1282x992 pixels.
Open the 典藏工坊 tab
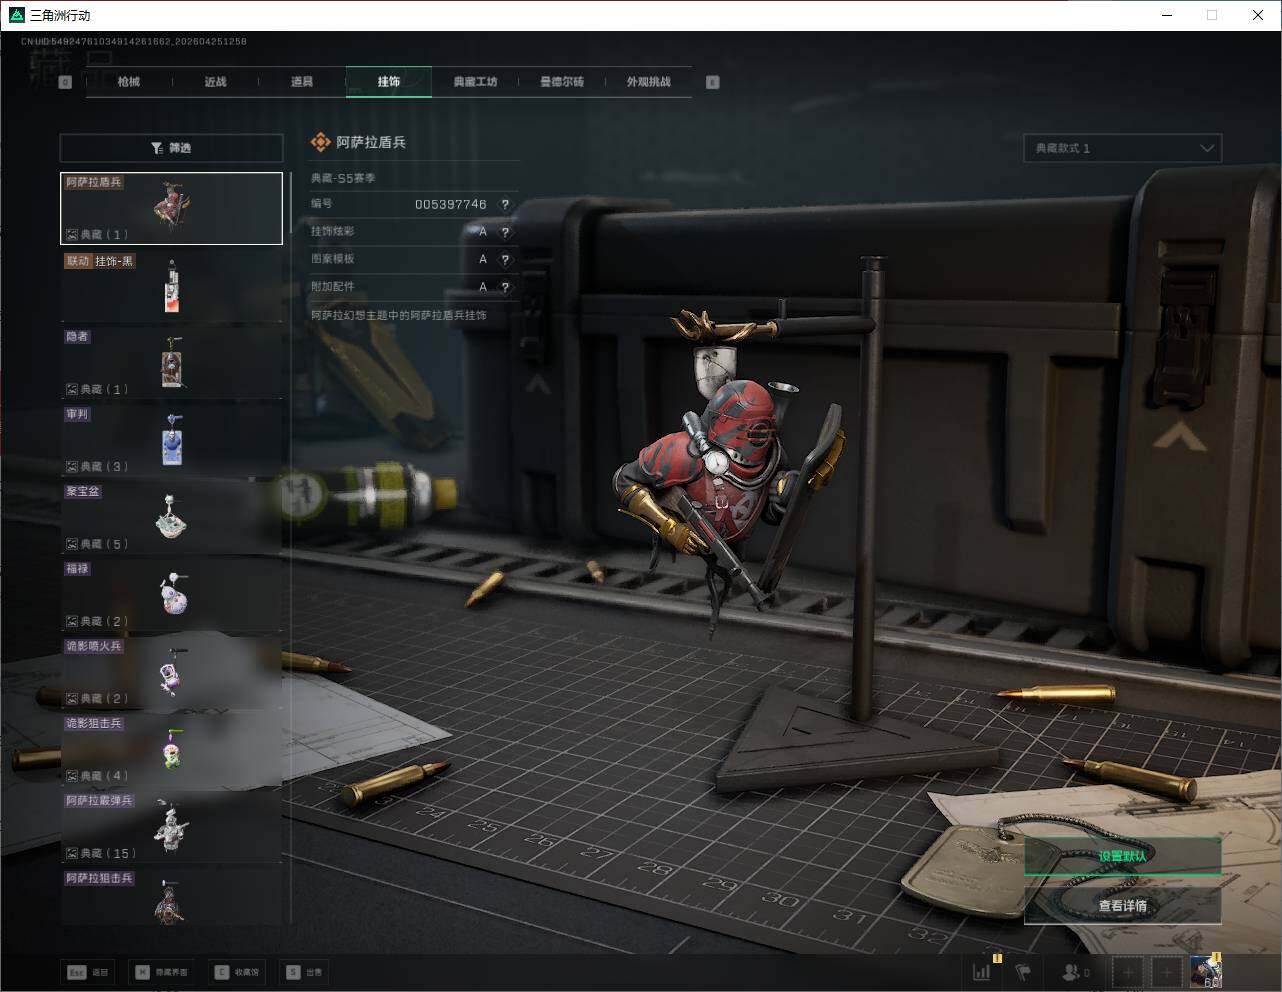[x=475, y=82]
